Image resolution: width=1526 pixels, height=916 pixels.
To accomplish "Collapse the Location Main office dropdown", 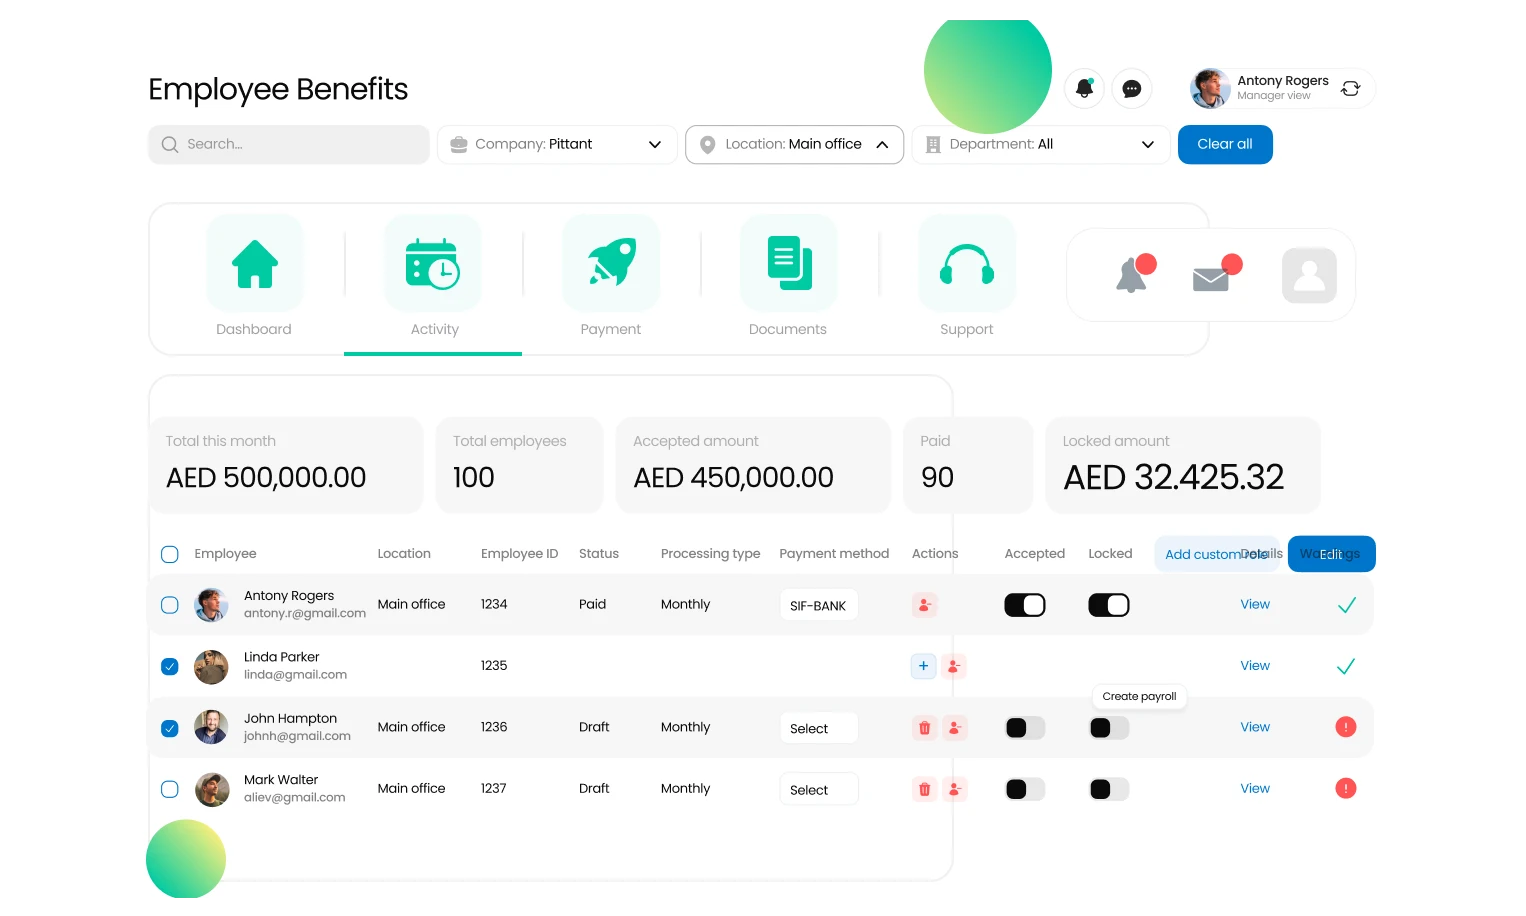I will [x=794, y=144].
